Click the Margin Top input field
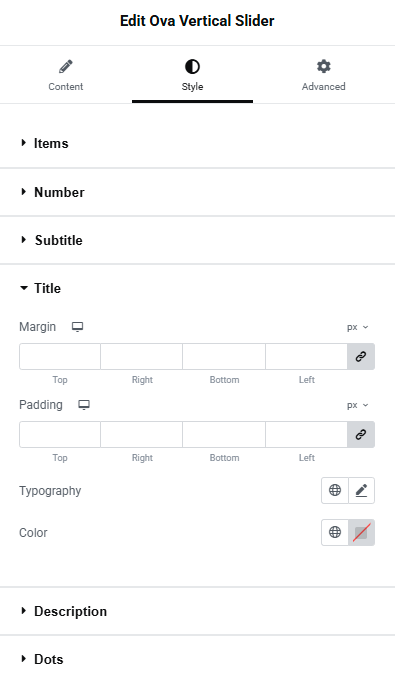This screenshot has width=395, height=684. (60, 356)
